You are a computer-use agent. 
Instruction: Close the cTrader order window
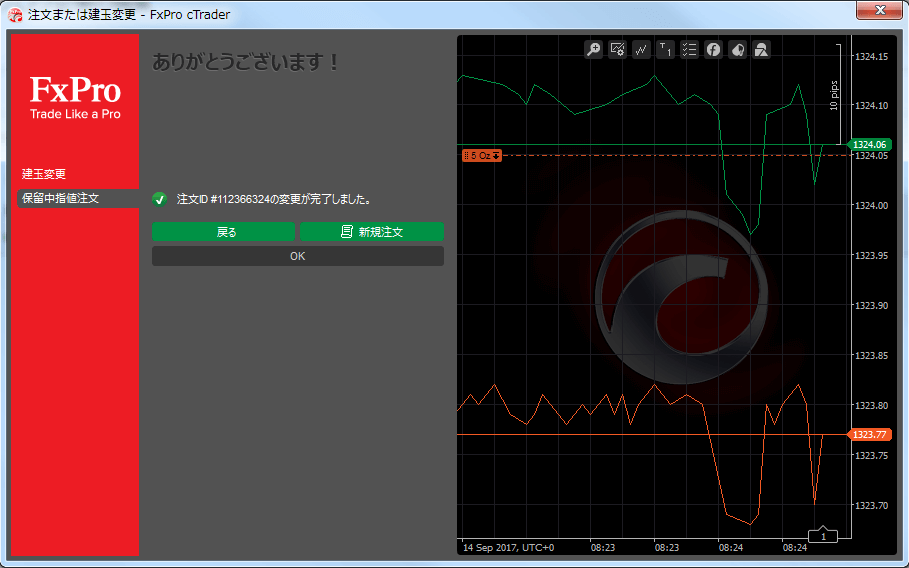pos(880,10)
